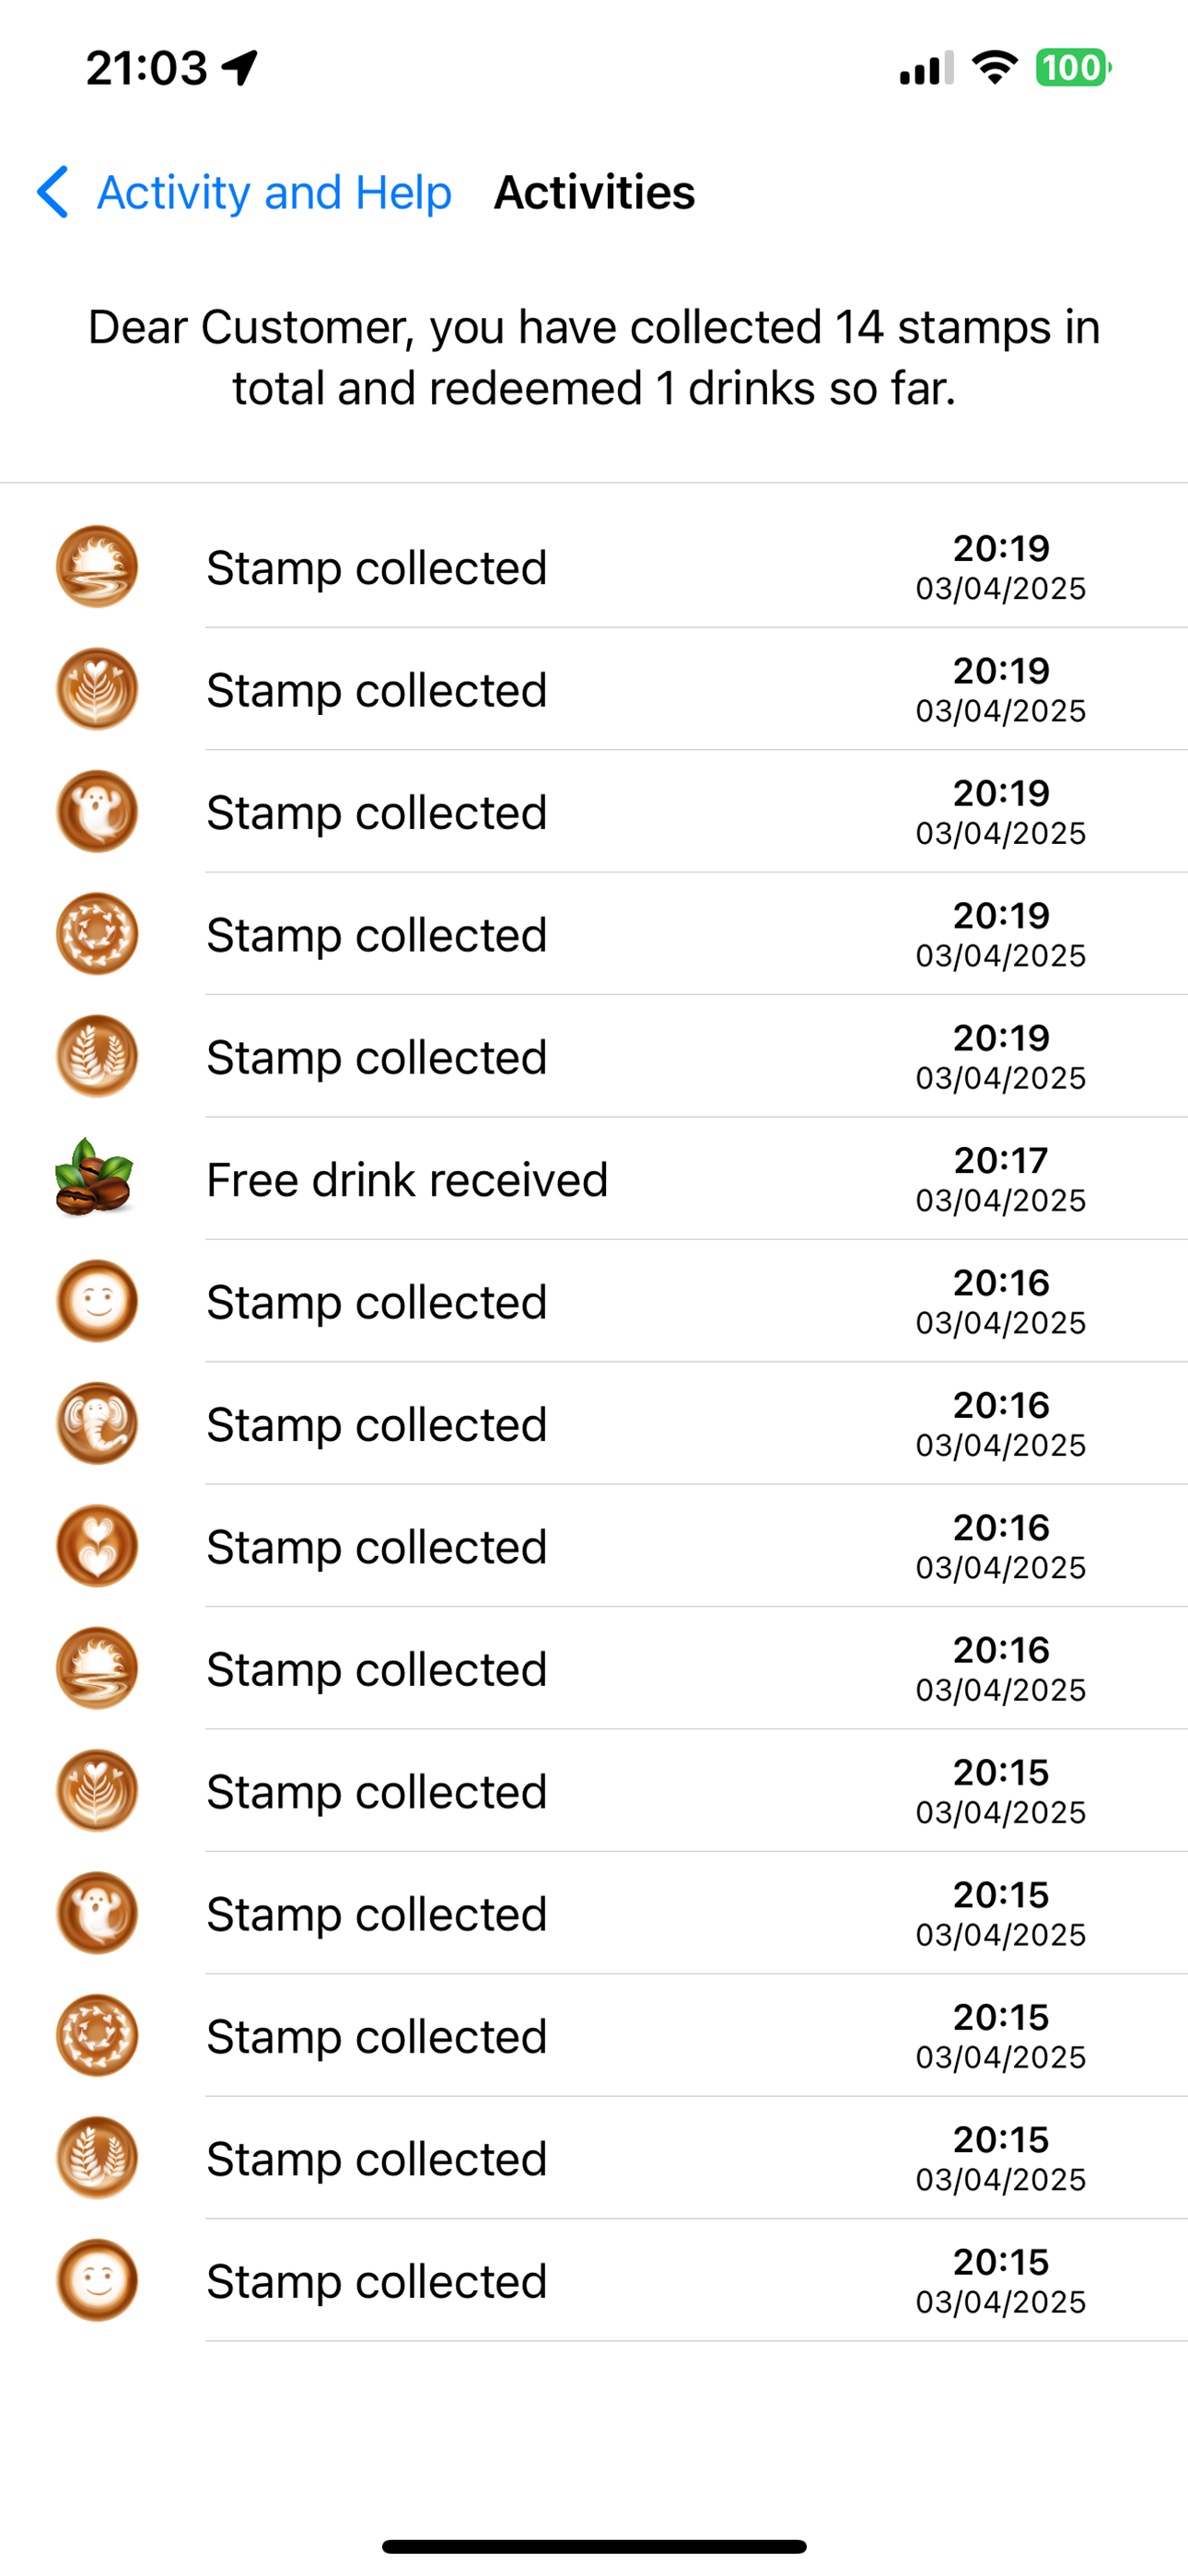1188x2576 pixels.
Task: Tap the topmost sunrise latte art stamp
Action: (x=97, y=566)
